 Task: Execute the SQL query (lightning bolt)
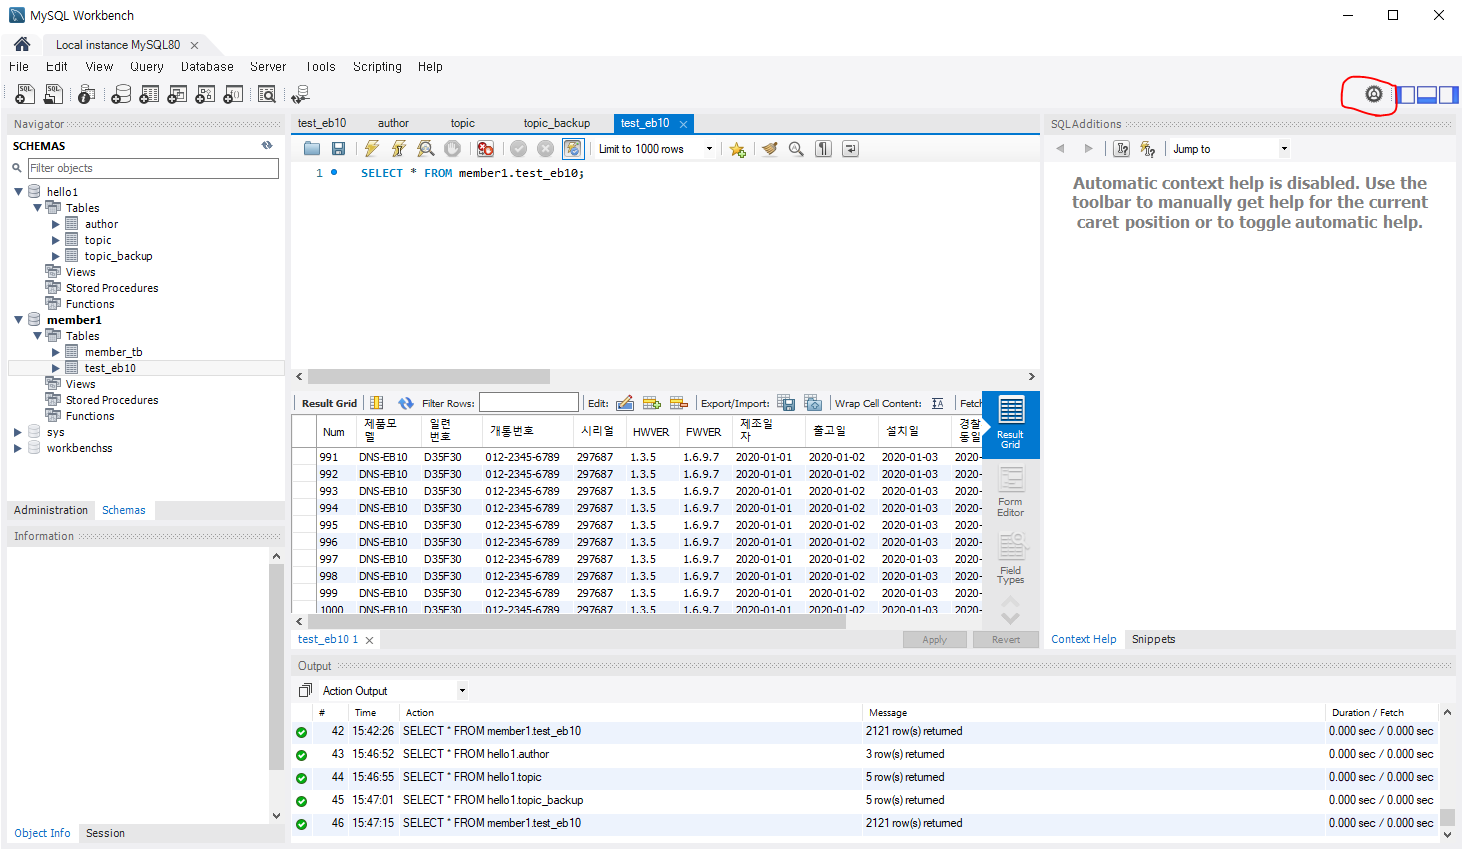coord(372,149)
